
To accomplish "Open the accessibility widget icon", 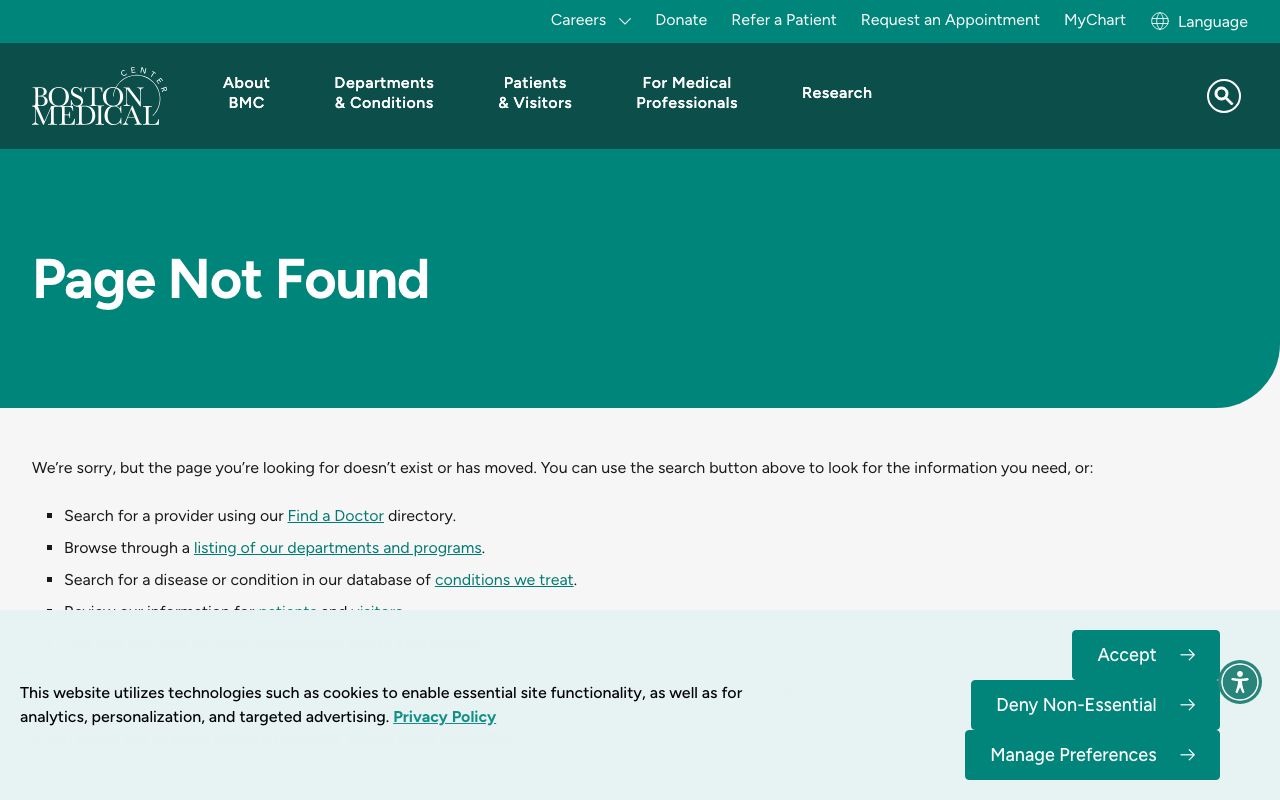I will (x=1240, y=682).
